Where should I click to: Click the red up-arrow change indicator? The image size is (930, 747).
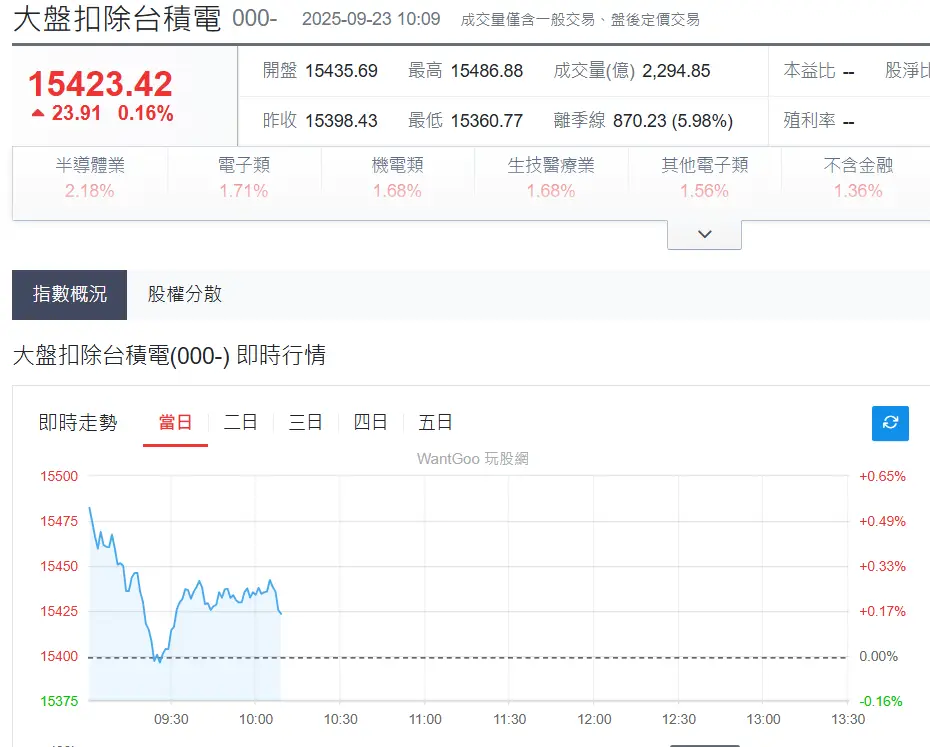pos(38,114)
